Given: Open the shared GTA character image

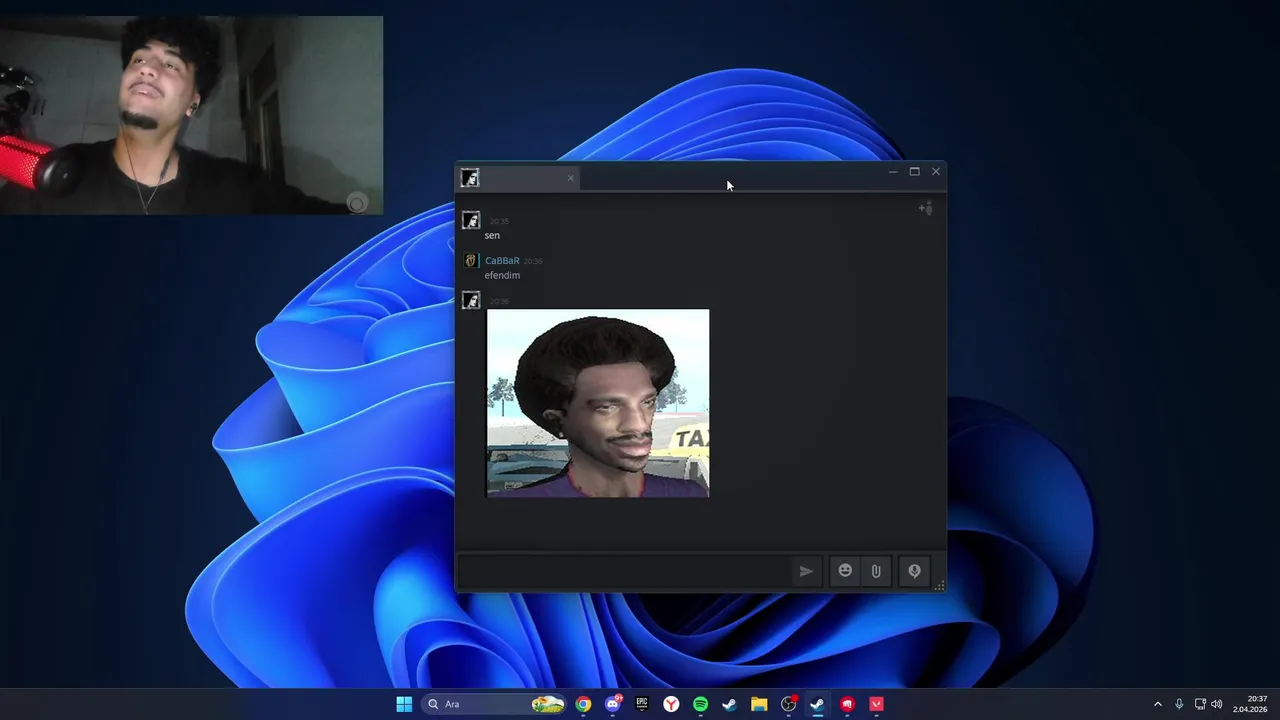Looking at the screenshot, I should tap(598, 403).
